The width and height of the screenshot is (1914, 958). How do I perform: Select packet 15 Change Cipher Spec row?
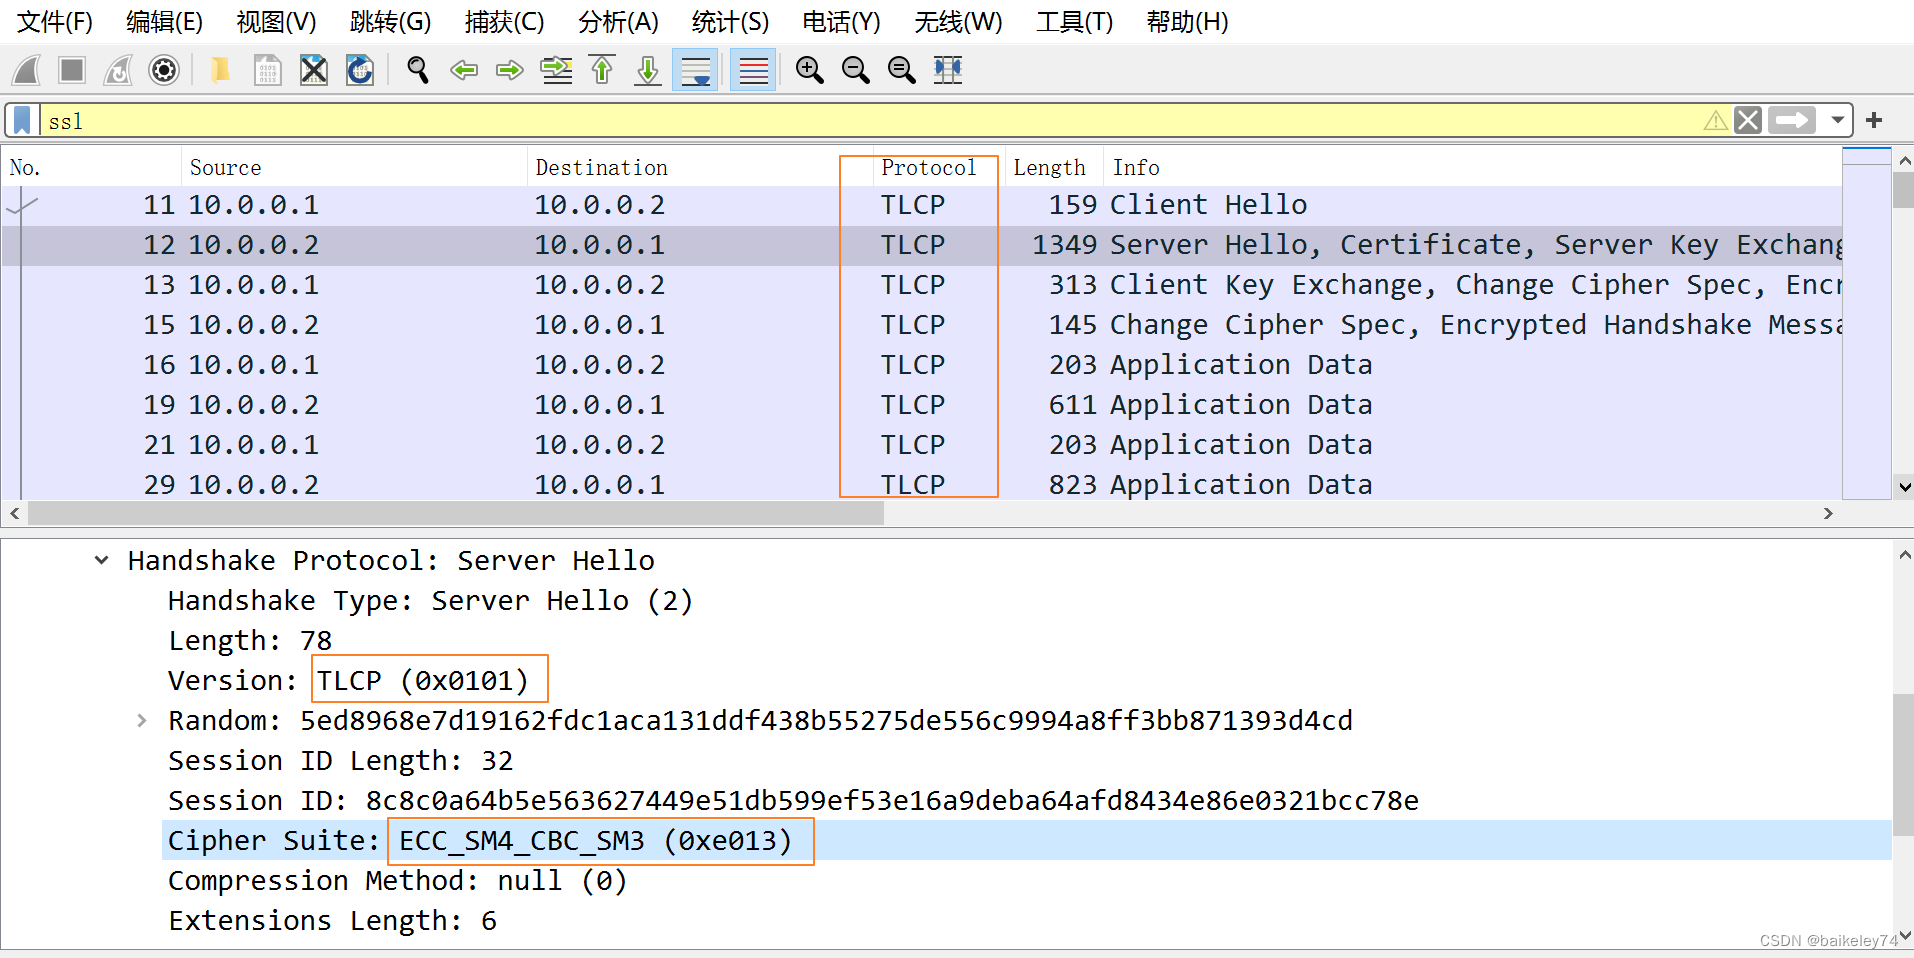pos(921,325)
